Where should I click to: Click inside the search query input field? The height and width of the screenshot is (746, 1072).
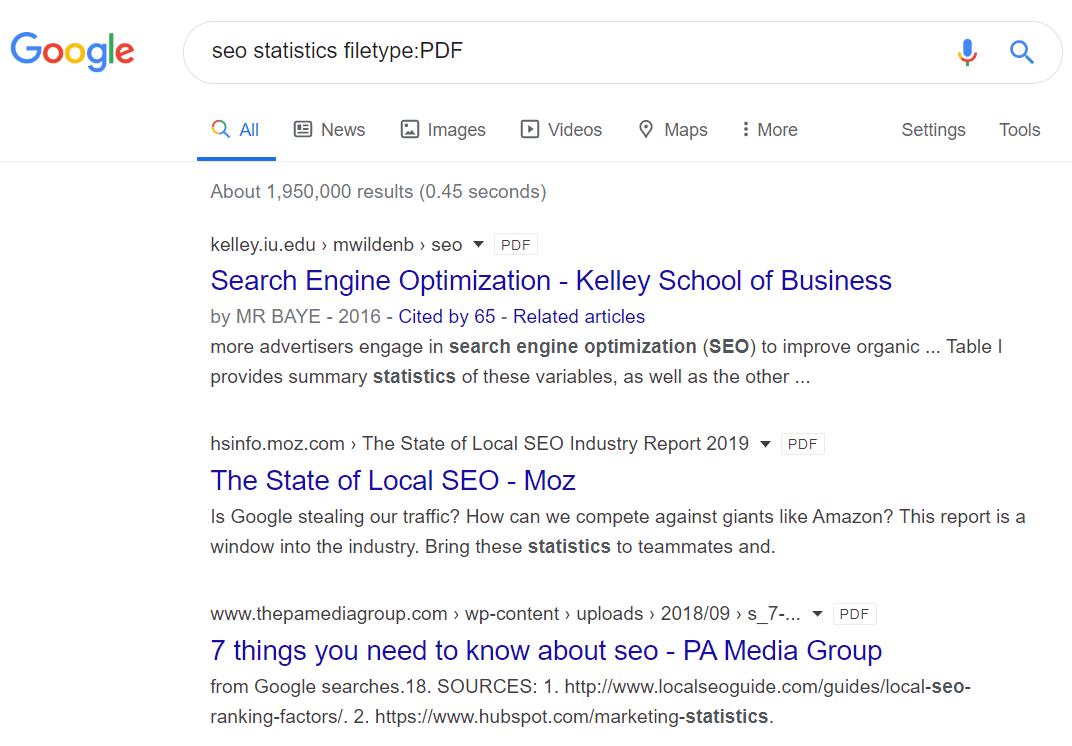click(x=500, y=50)
